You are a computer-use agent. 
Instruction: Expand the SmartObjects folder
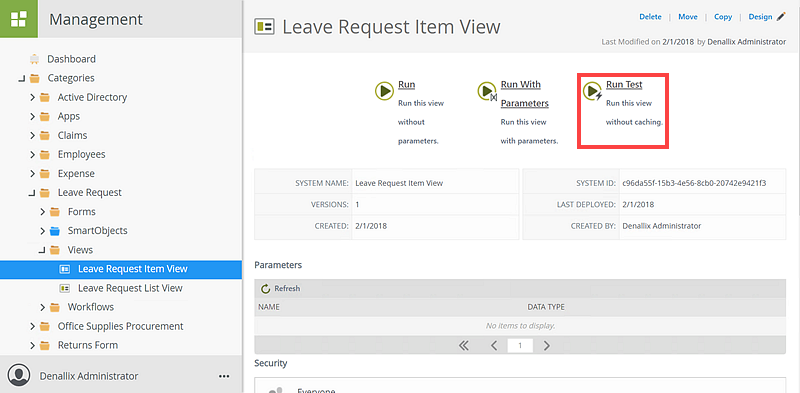pyautogui.click(x=42, y=231)
